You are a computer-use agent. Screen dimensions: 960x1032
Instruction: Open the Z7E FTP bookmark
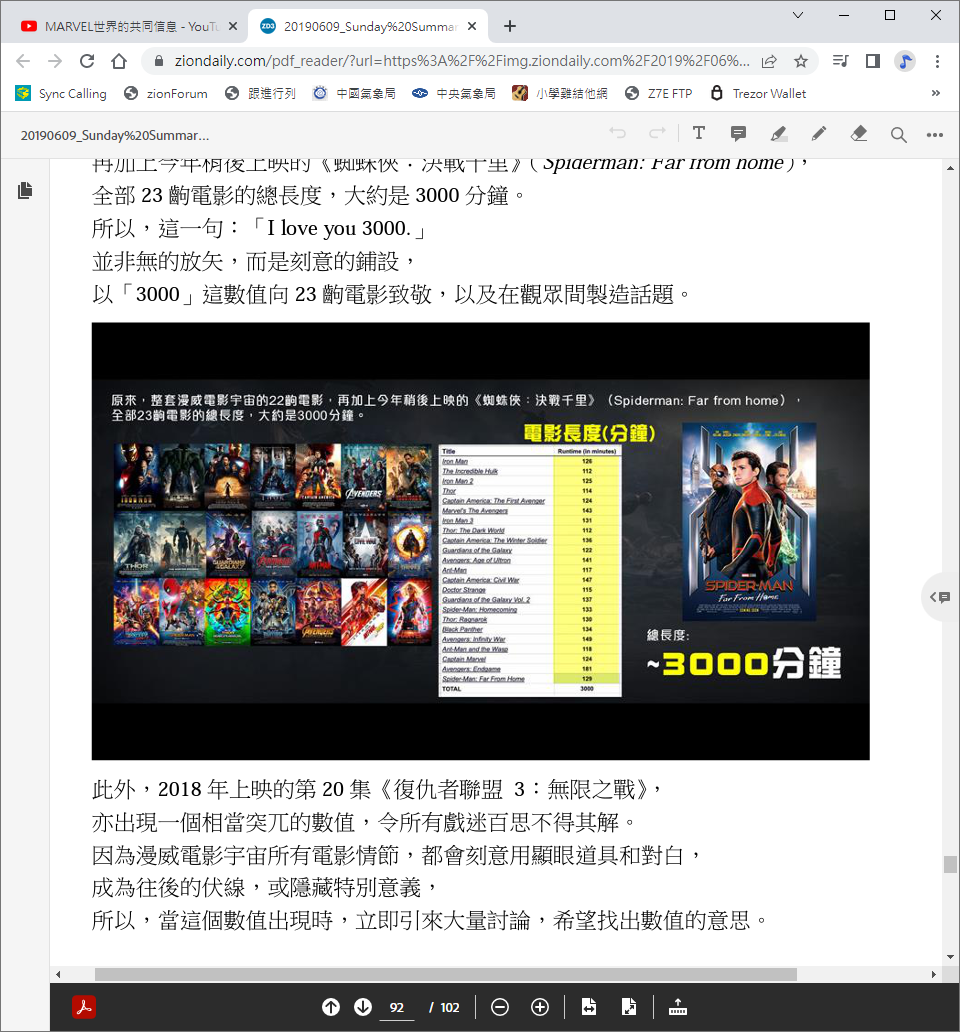pyautogui.click(x=659, y=93)
